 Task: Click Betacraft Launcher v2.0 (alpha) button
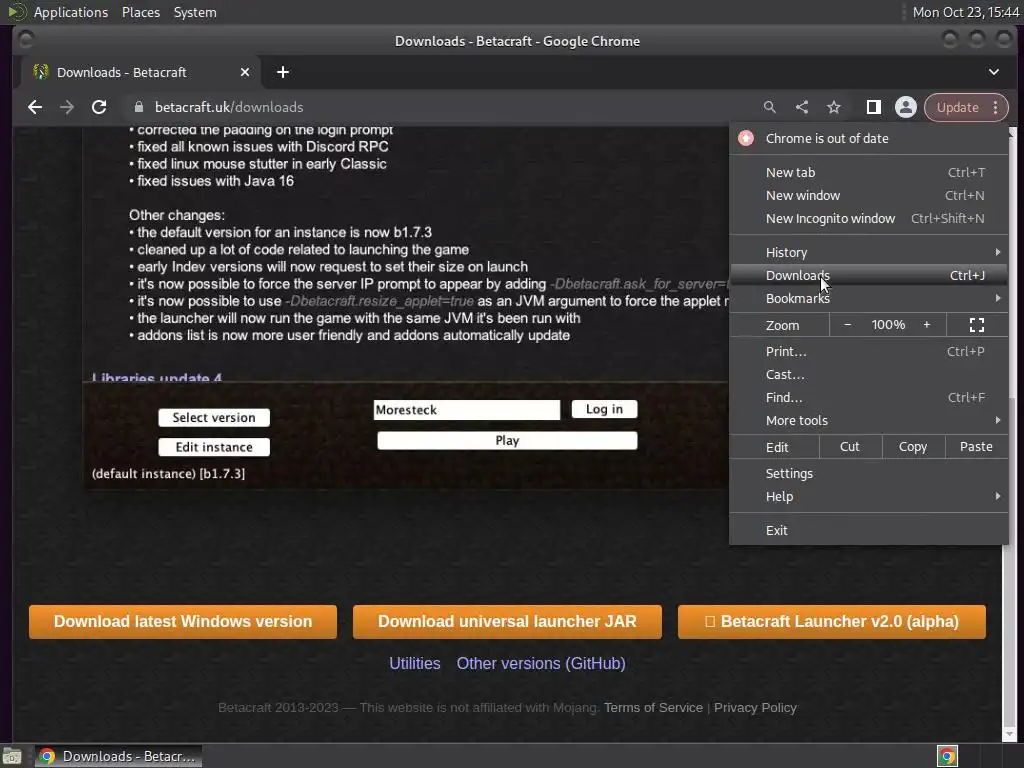(832, 621)
